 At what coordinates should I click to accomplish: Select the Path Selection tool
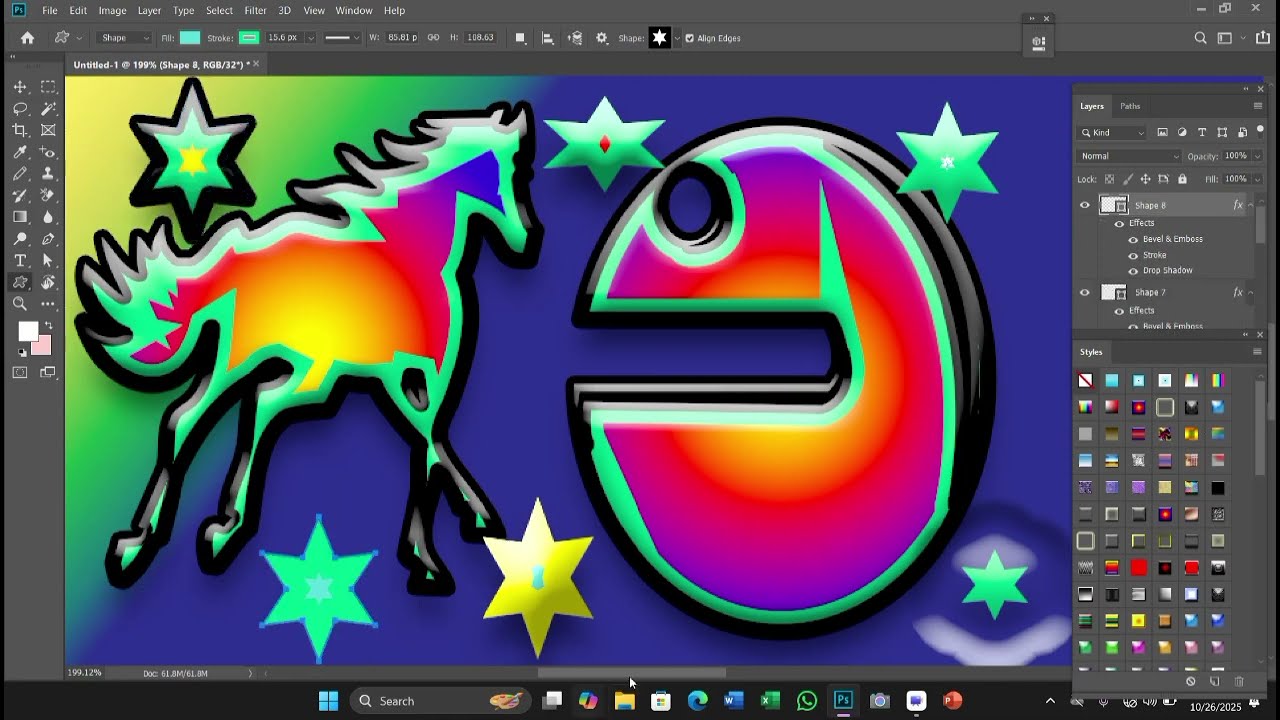[x=48, y=261]
